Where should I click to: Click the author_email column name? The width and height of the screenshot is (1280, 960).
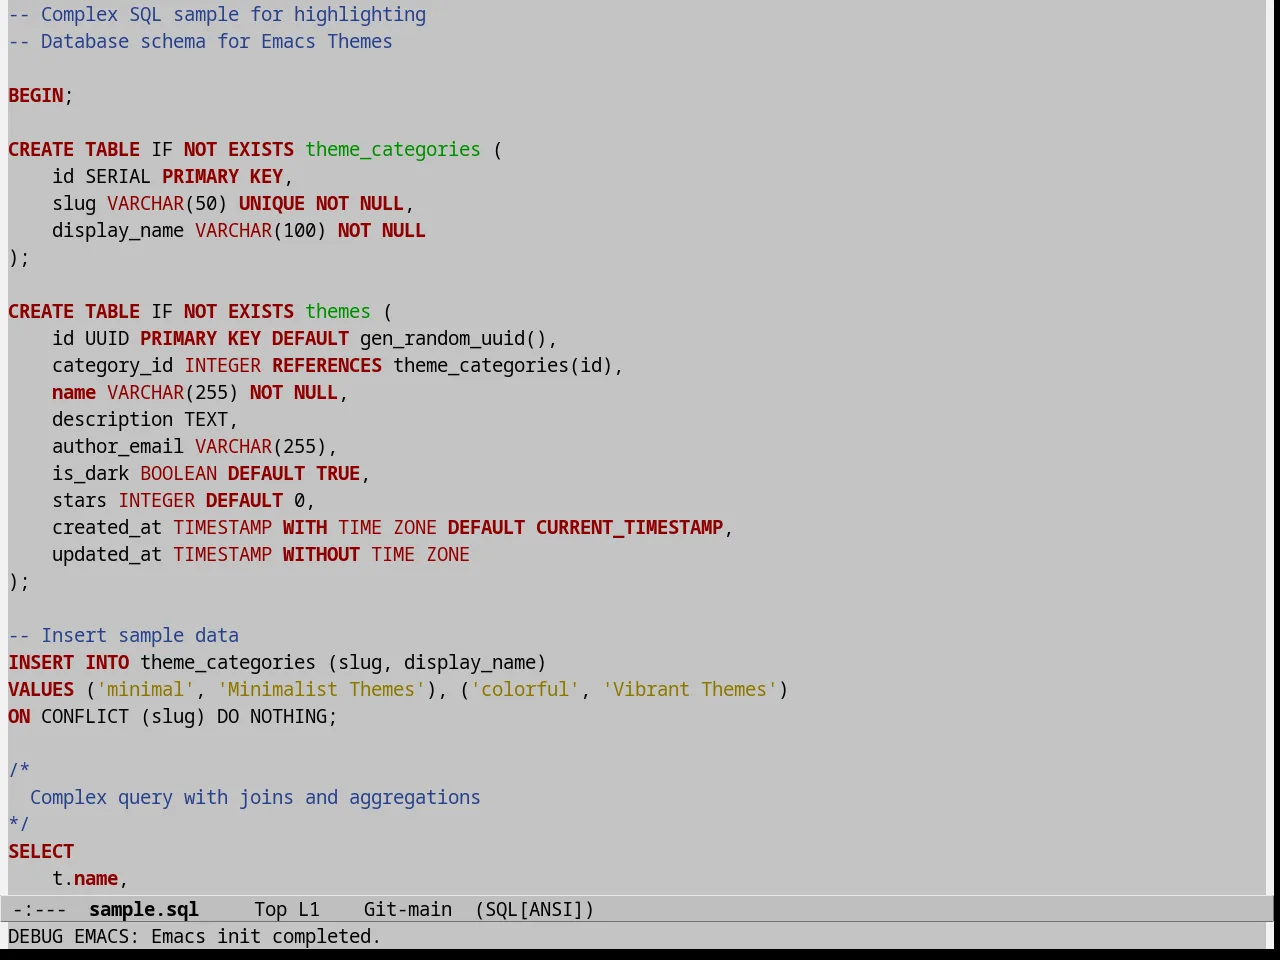pos(118,446)
